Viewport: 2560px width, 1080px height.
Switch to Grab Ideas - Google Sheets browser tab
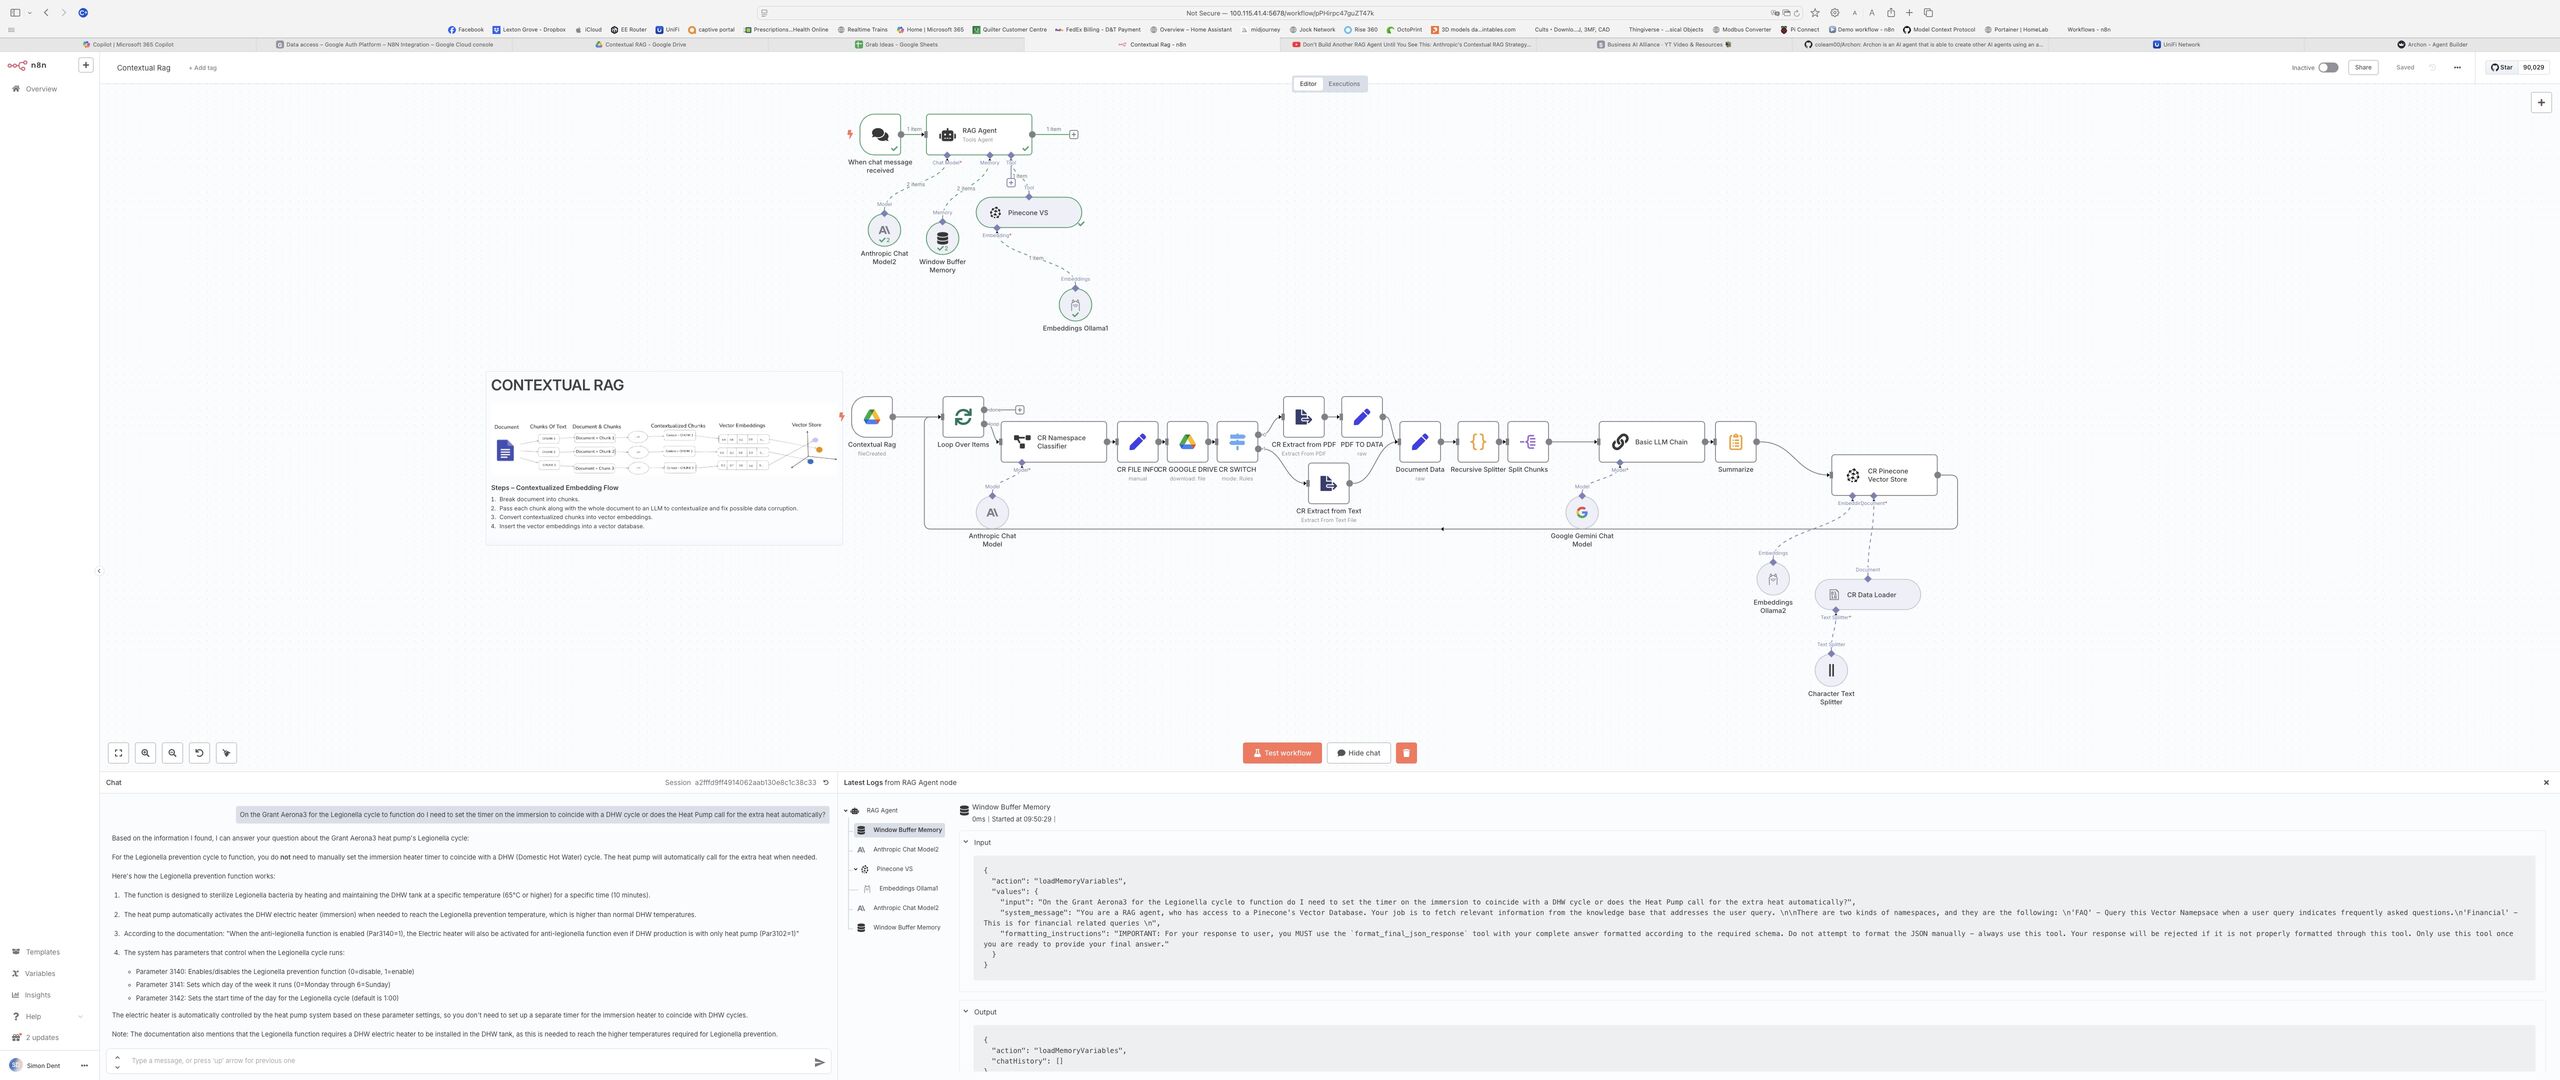[897, 44]
